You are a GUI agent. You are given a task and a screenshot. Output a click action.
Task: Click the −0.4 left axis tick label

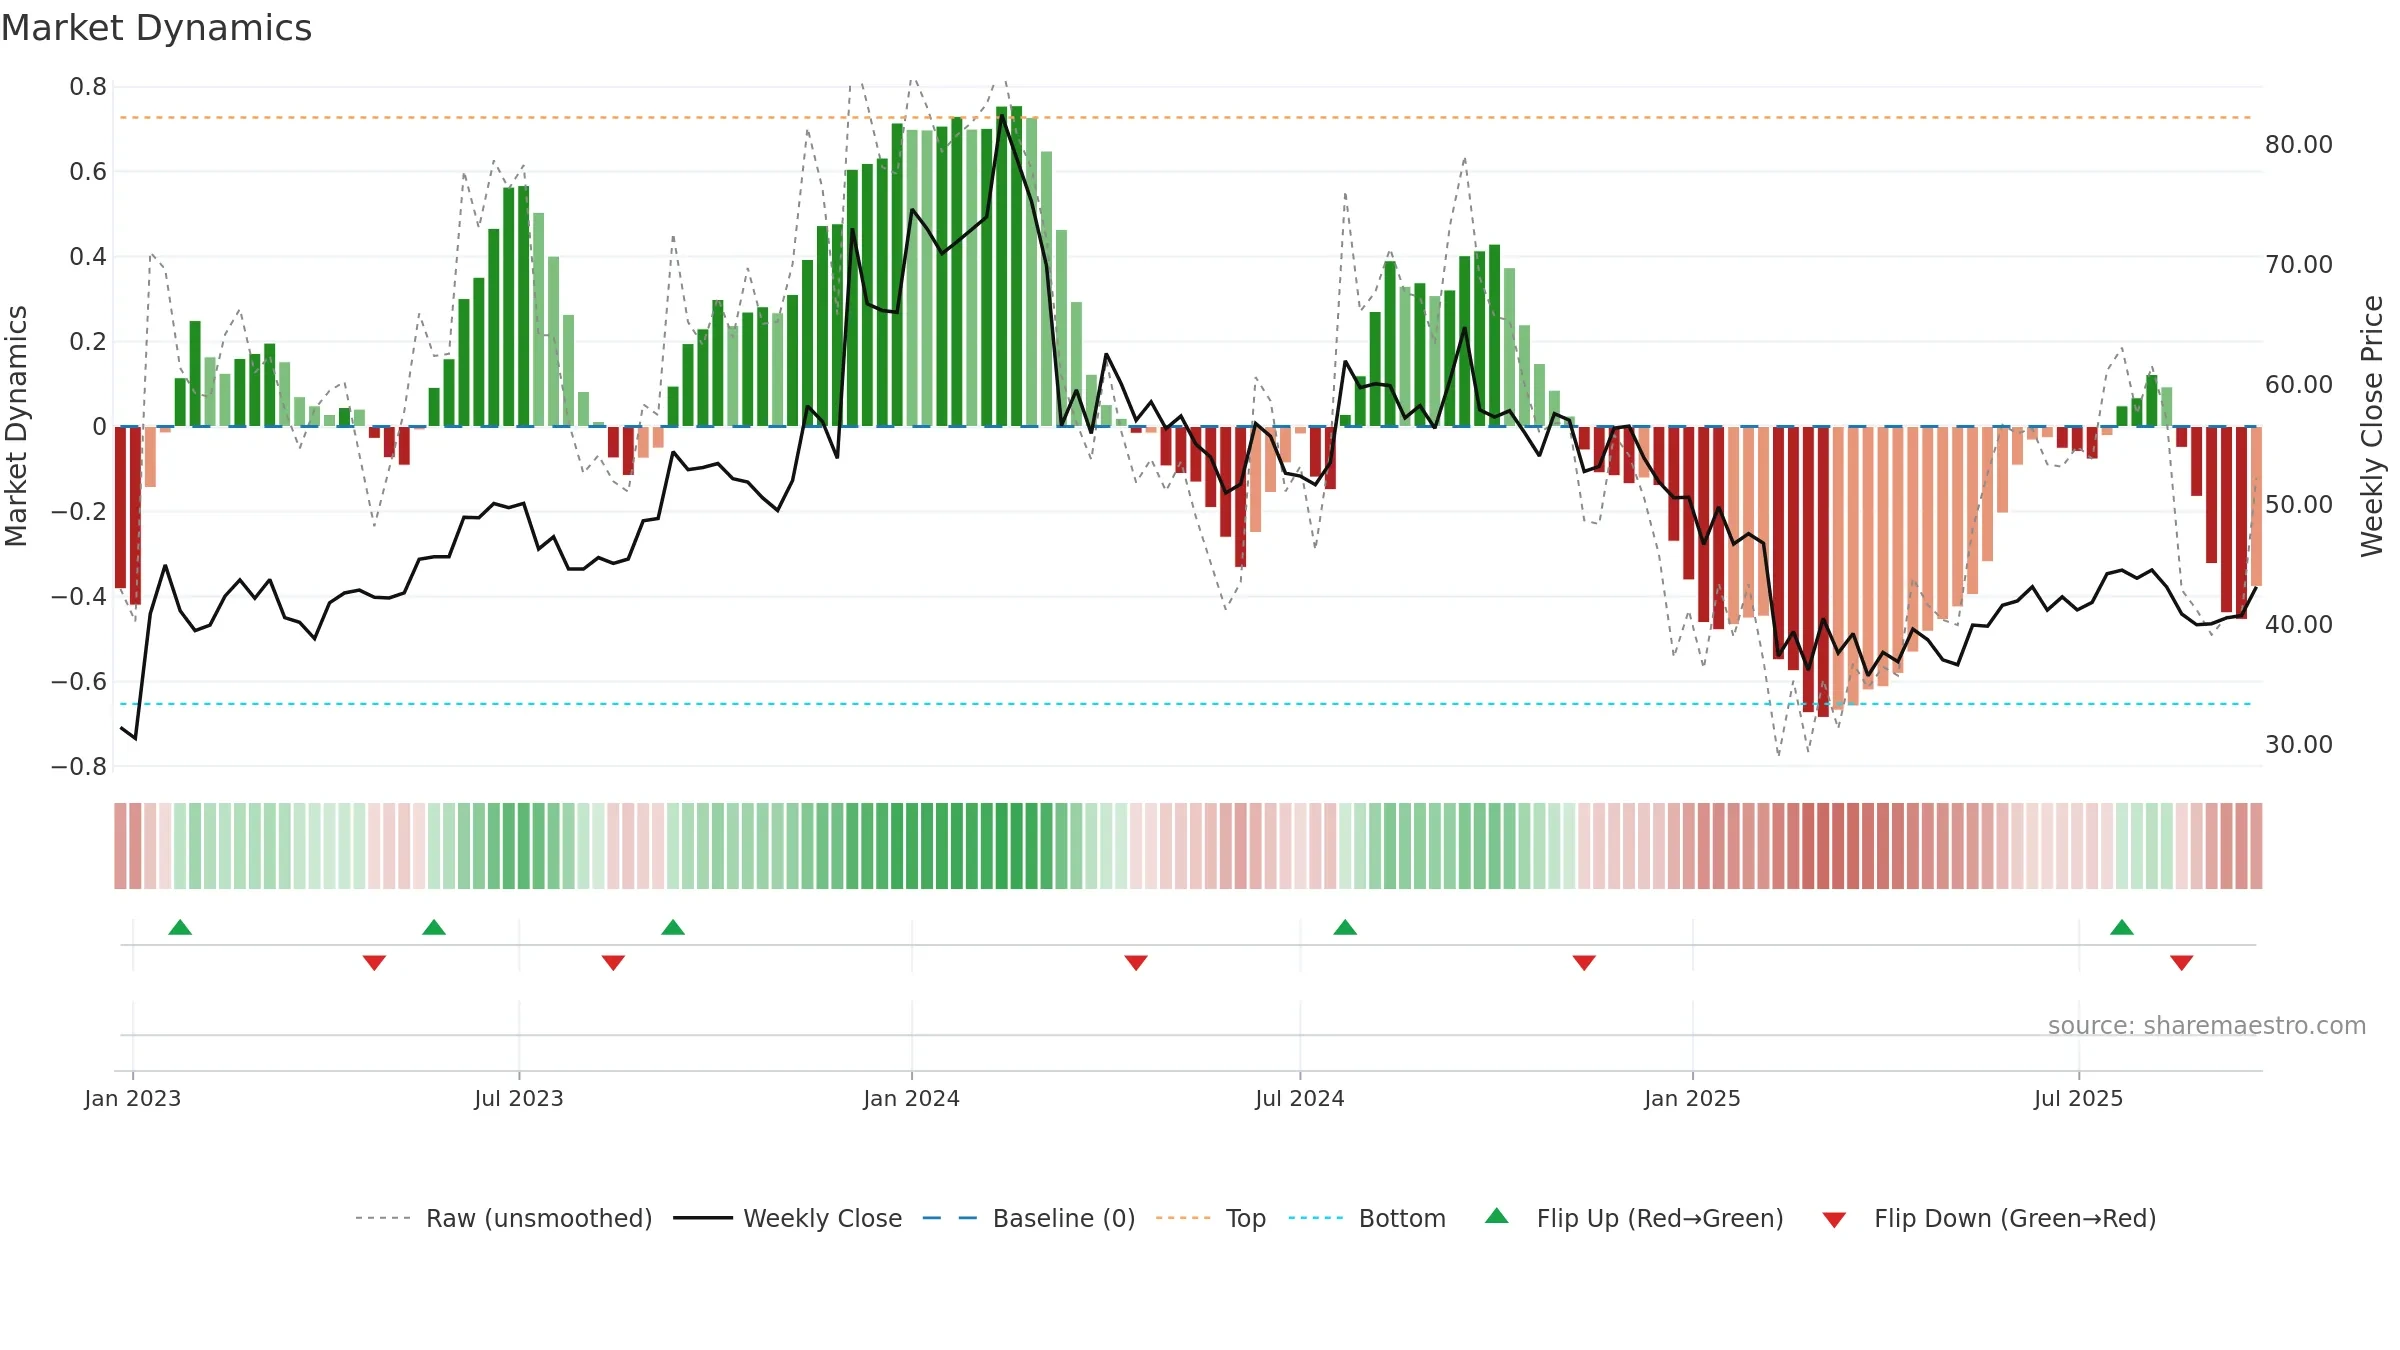coord(79,596)
